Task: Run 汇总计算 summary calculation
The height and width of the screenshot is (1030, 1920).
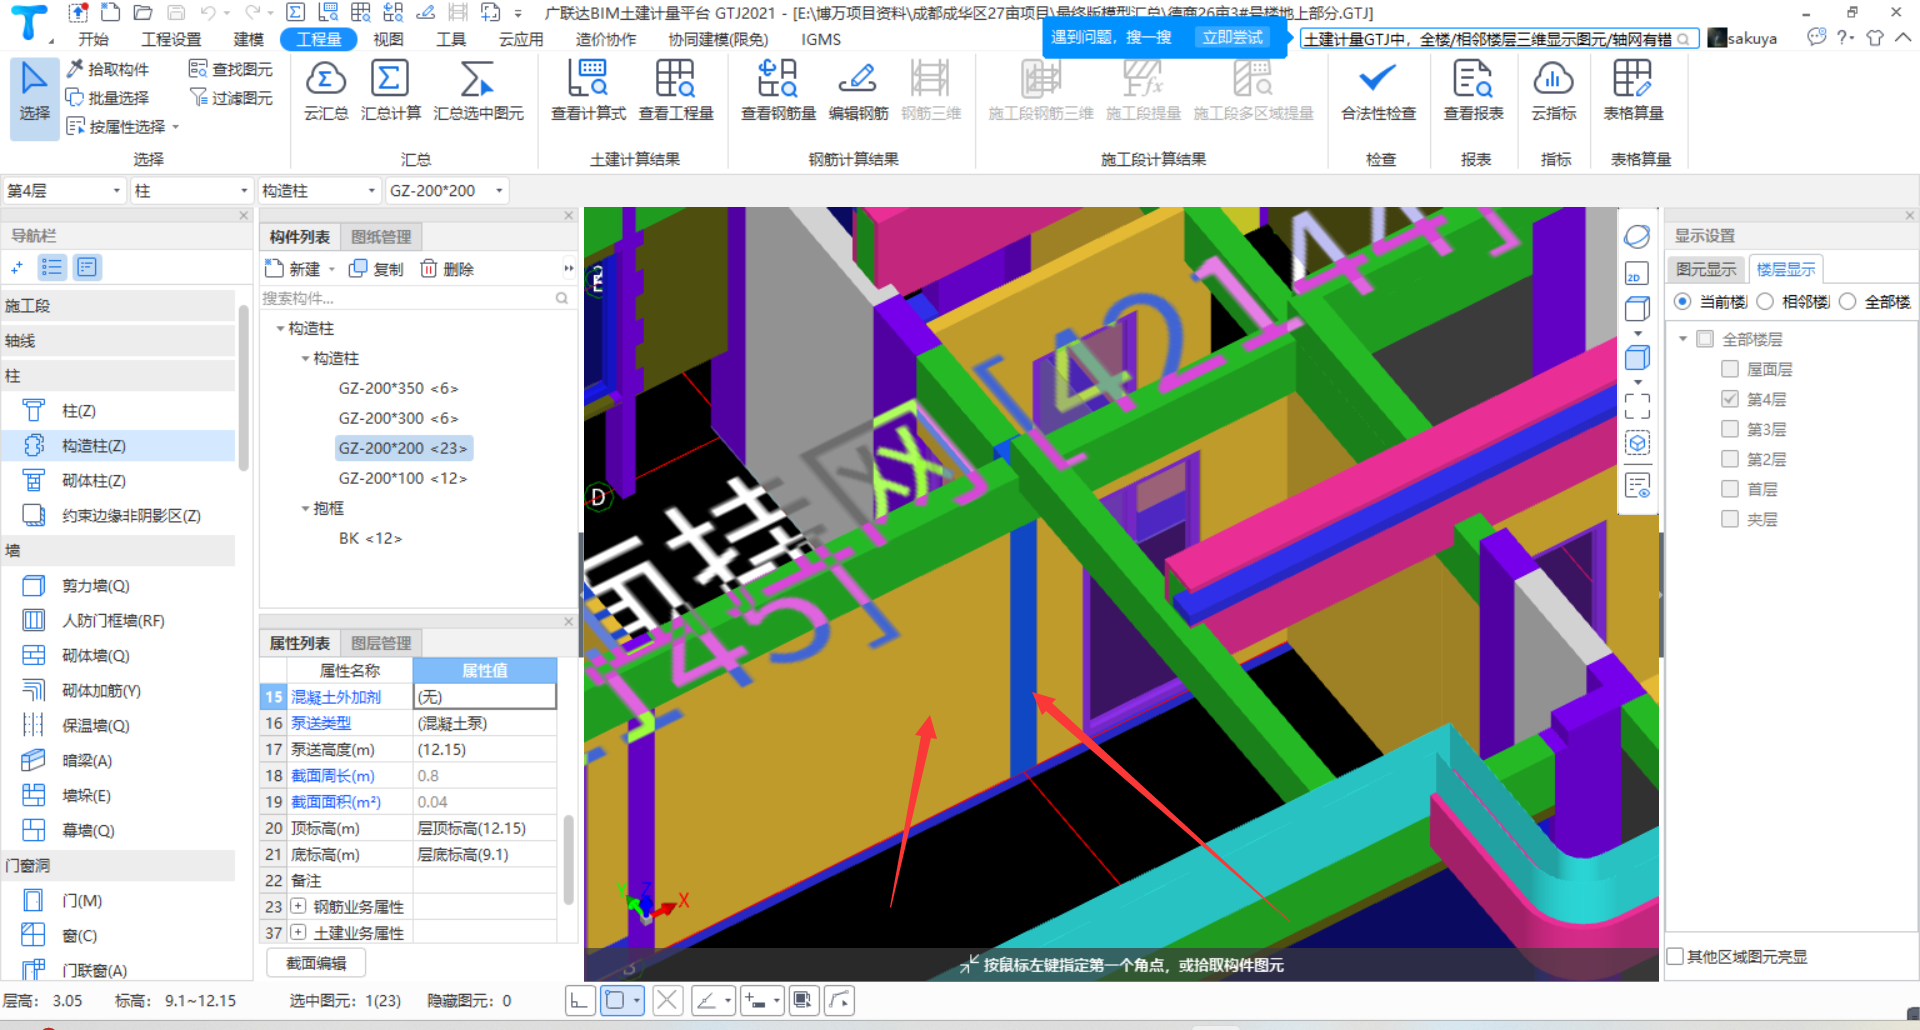Action: point(390,90)
